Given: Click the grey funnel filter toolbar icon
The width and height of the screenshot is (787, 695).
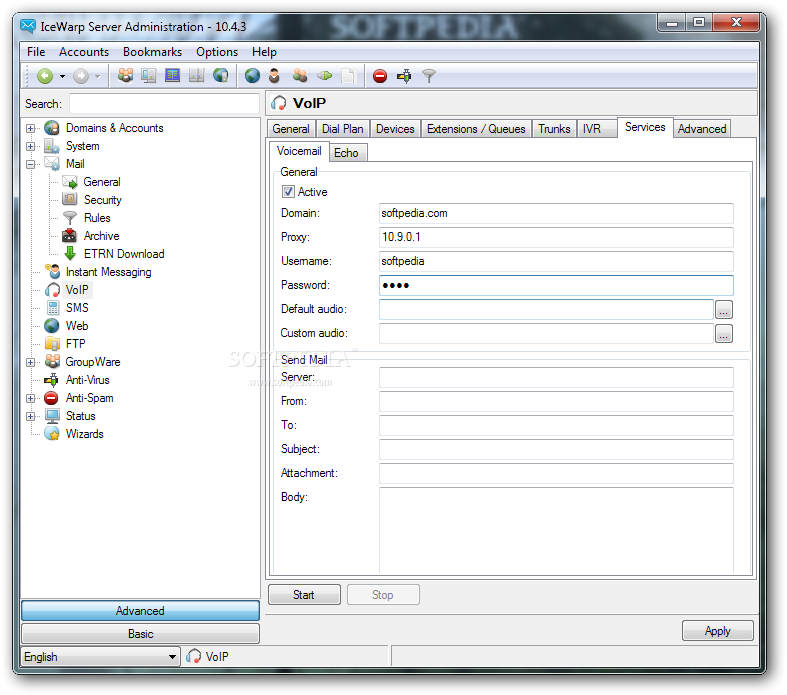Looking at the screenshot, I should click(x=429, y=76).
